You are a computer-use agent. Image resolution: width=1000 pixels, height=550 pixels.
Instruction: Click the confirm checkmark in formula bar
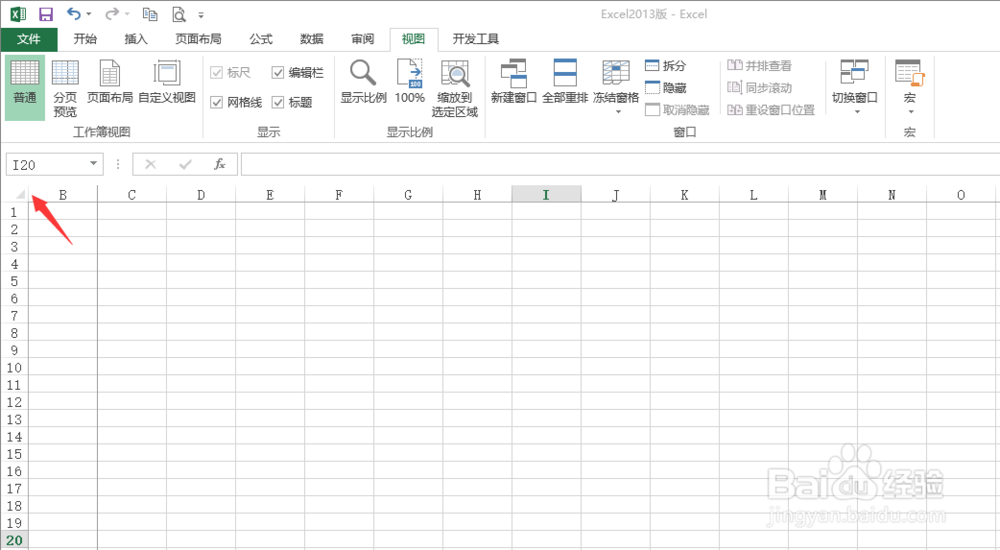[185, 165]
